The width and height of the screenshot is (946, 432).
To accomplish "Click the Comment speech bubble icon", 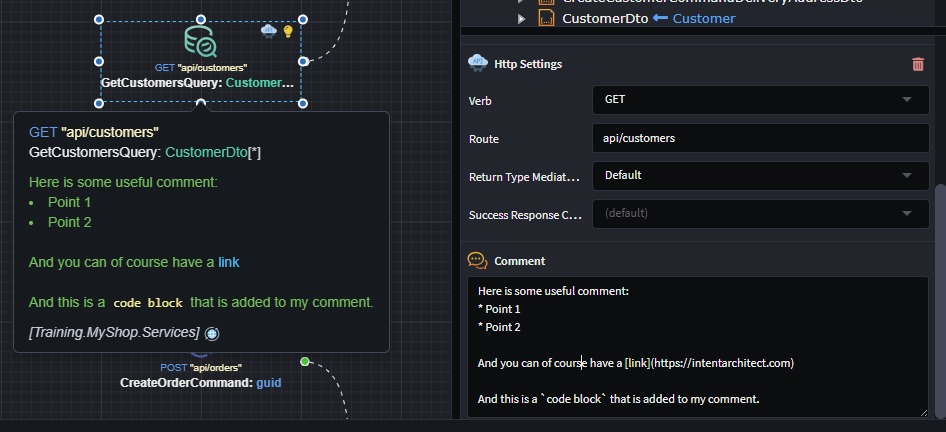I will (x=477, y=260).
